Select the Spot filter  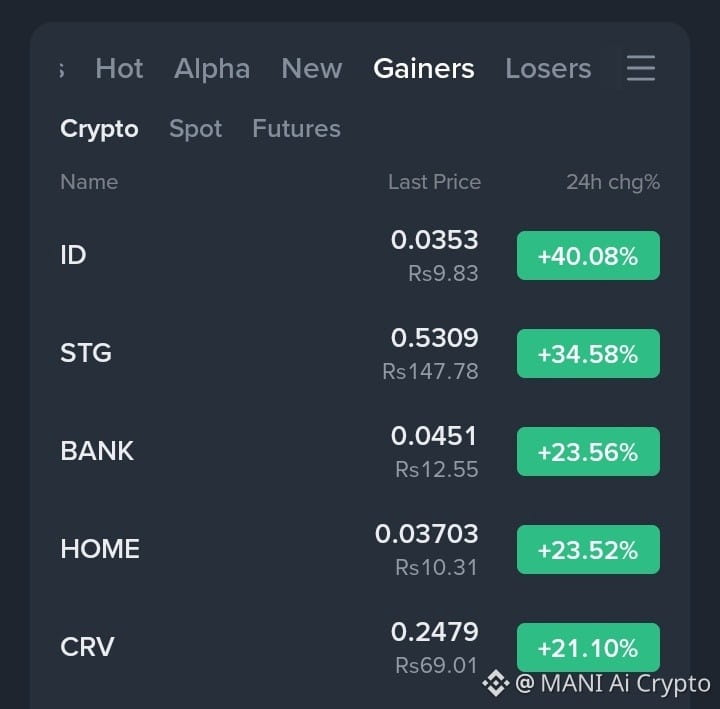click(196, 129)
